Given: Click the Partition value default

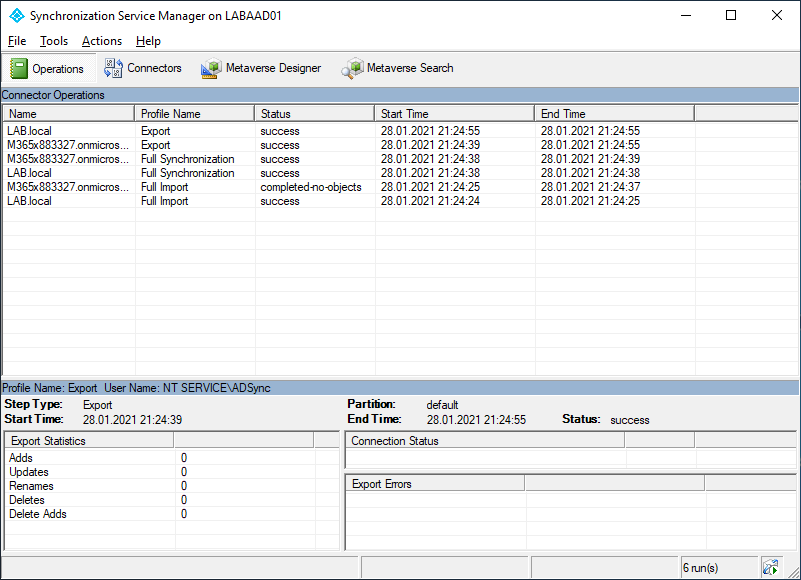Looking at the screenshot, I should [442, 405].
